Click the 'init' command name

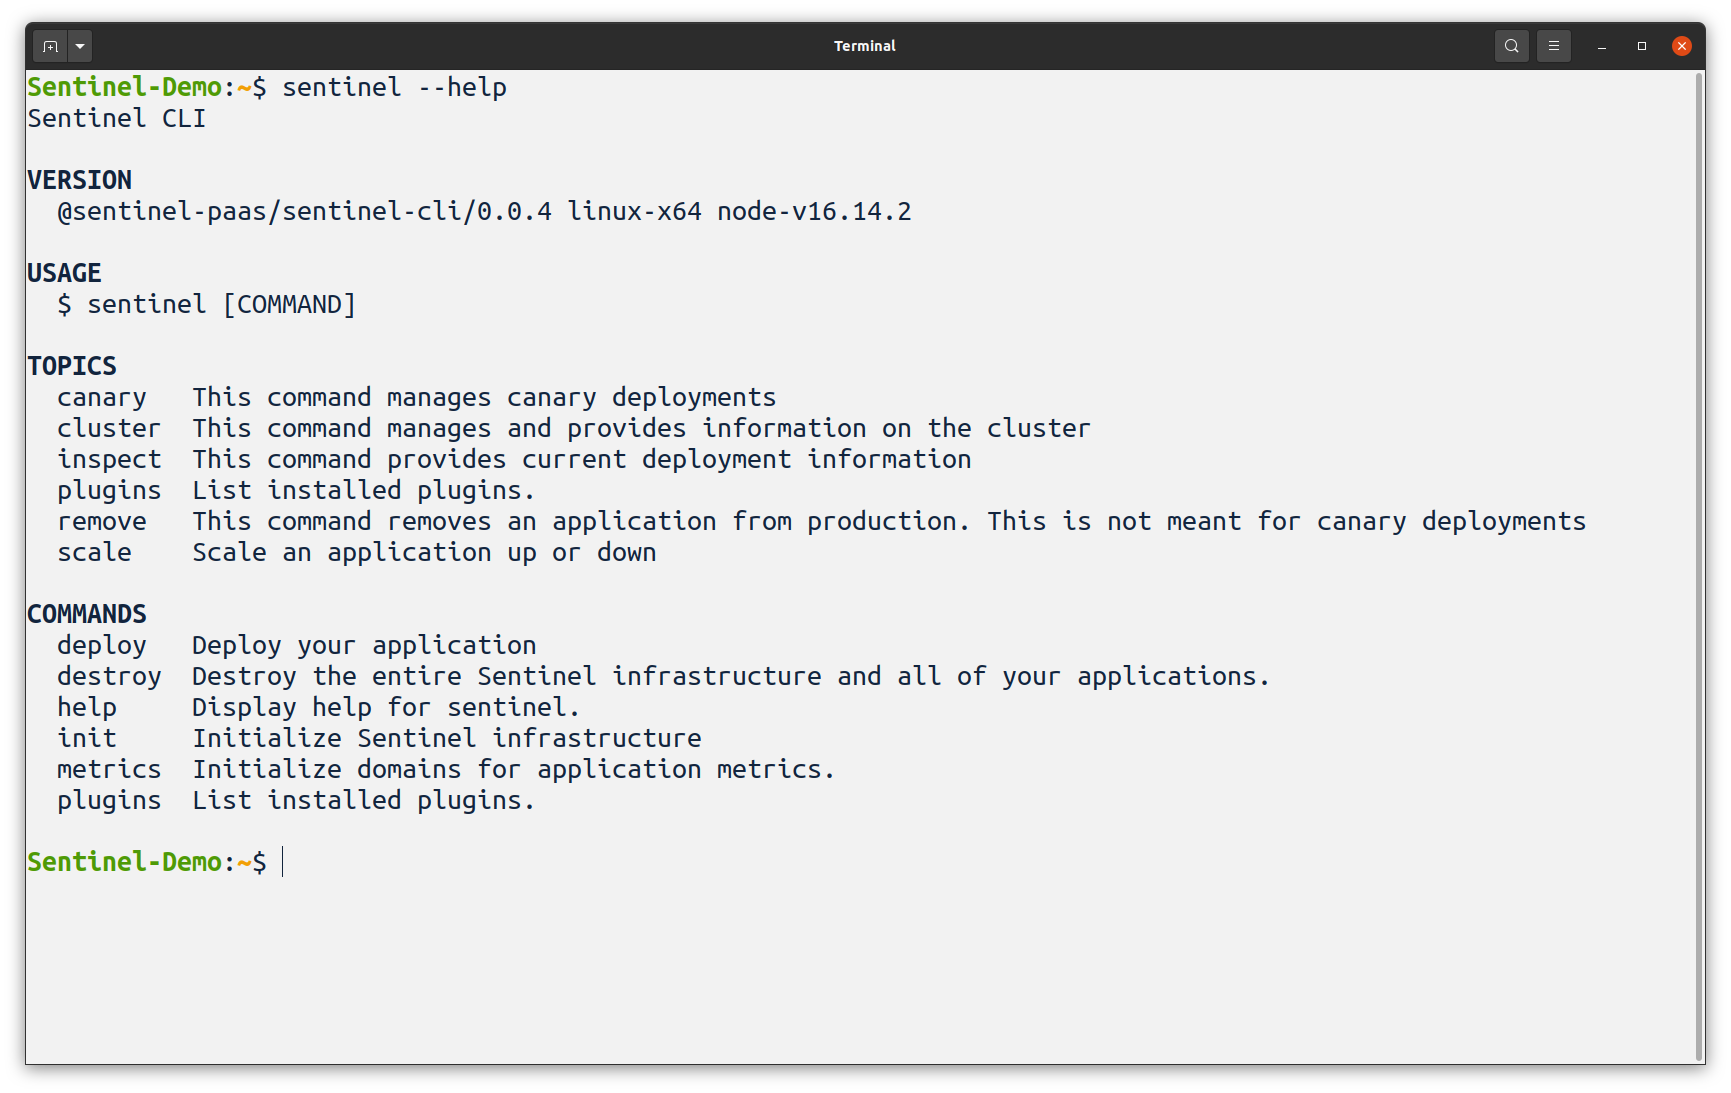tap(87, 739)
